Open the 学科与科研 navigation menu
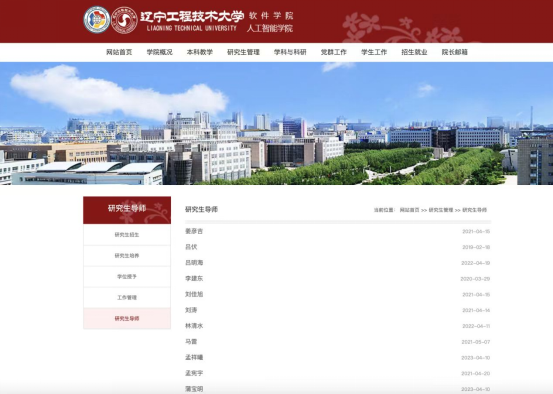Screen dimensions: 553x394 pyautogui.click(x=290, y=52)
